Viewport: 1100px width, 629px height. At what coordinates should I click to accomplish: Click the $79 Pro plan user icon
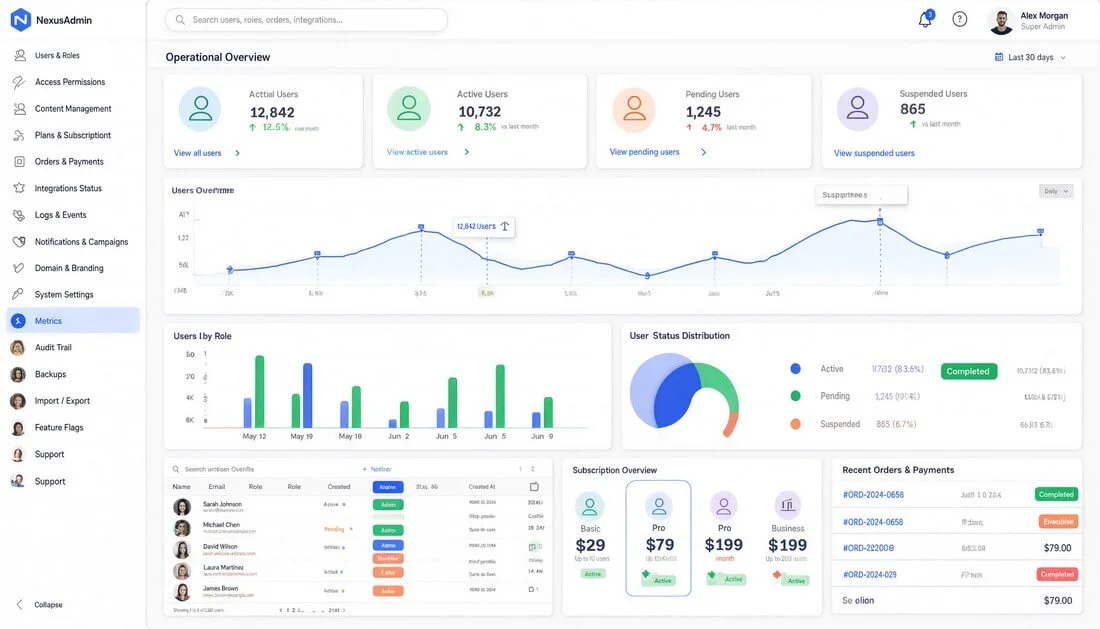659,505
